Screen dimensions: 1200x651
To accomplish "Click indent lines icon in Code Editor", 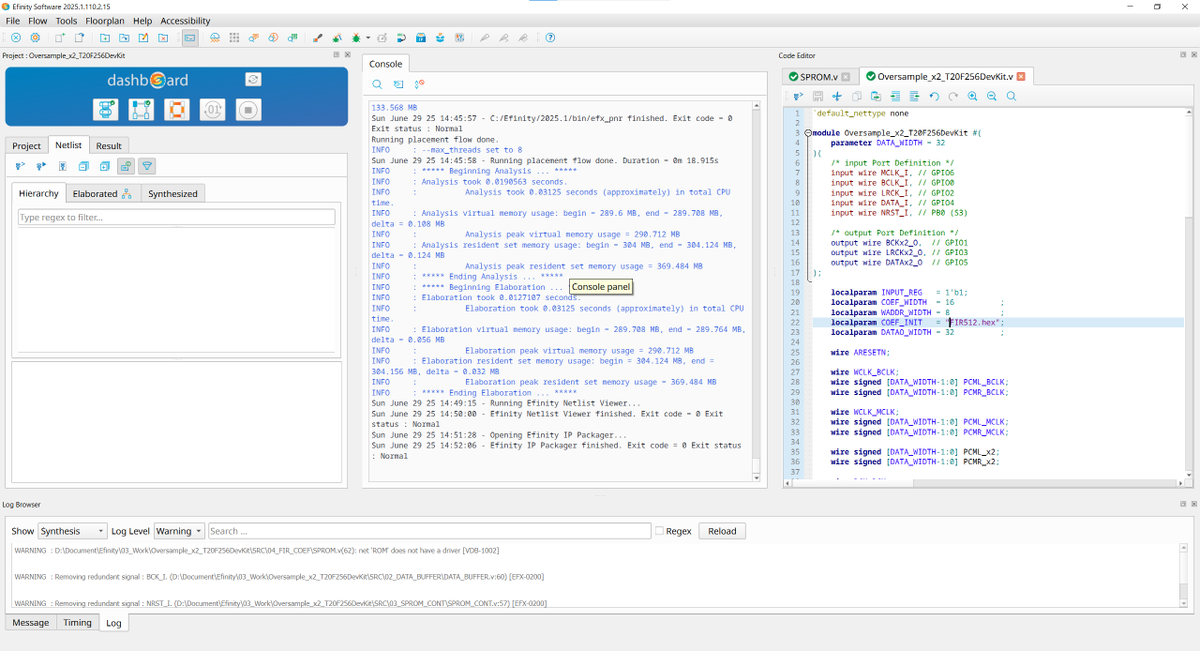I will 895,96.
